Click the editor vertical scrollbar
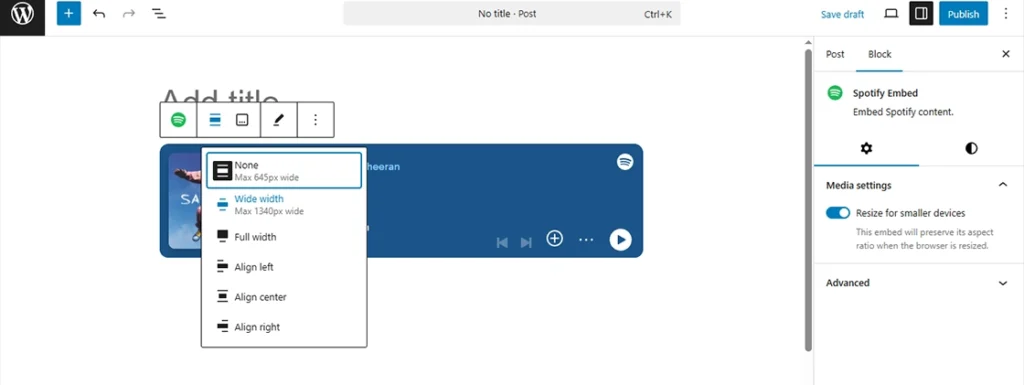This screenshot has height=385, width=1024. click(x=808, y=199)
